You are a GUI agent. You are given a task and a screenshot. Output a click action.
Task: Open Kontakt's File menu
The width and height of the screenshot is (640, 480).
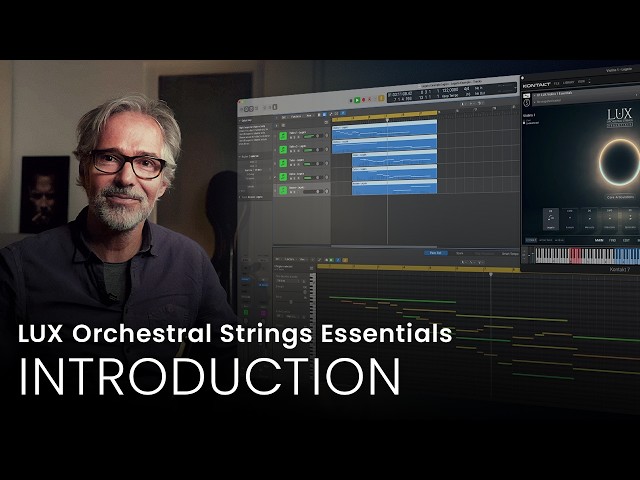coord(556,84)
